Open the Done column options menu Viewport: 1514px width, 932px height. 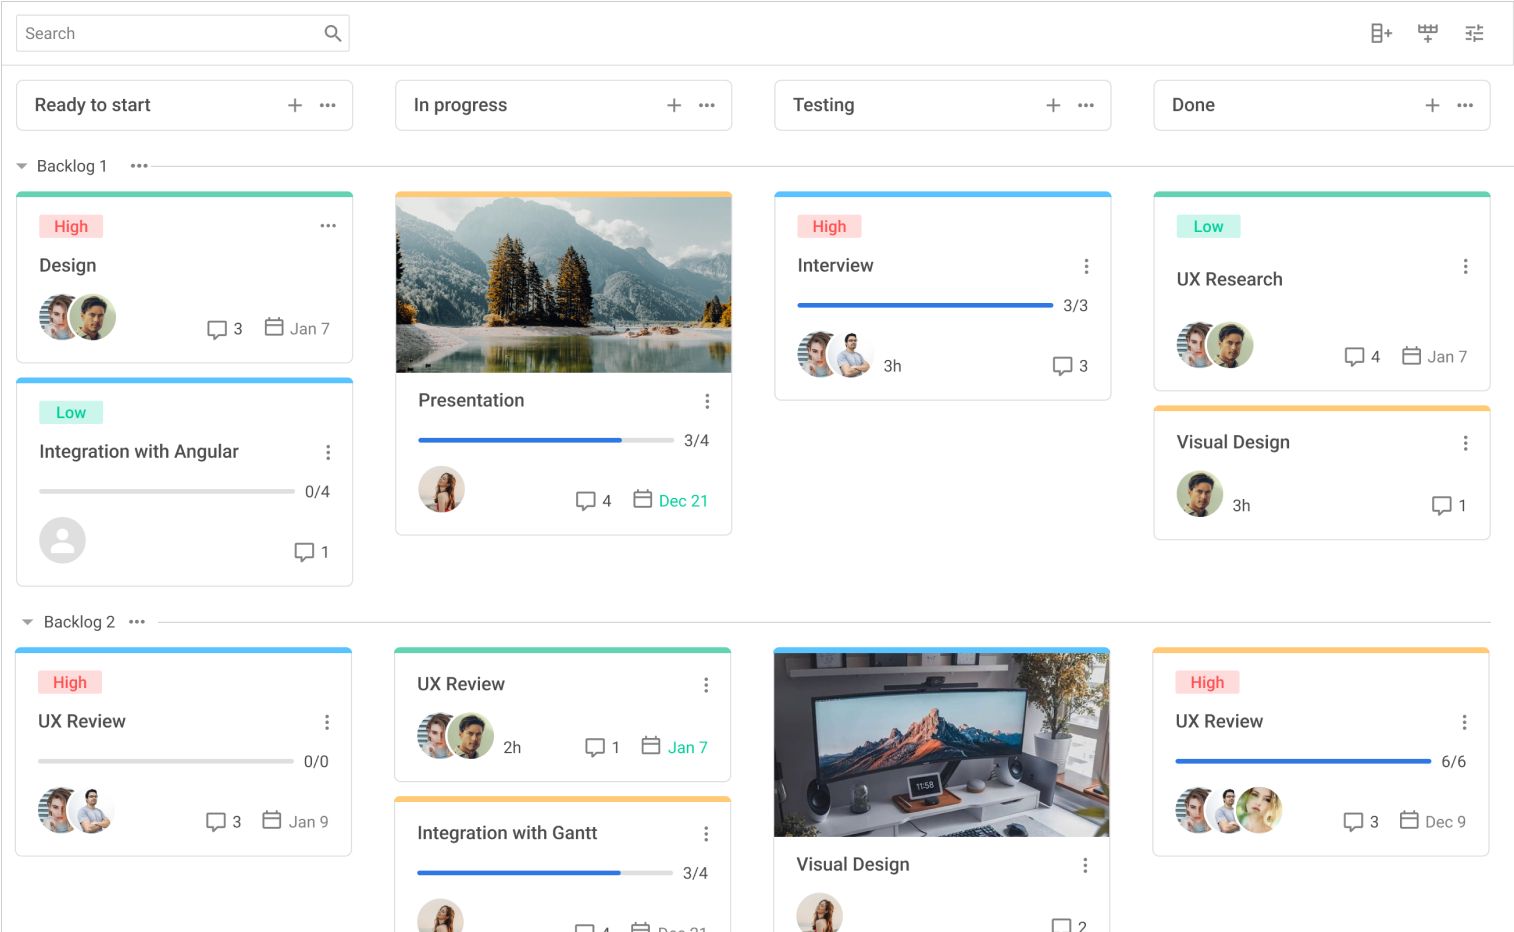[x=1465, y=105]
